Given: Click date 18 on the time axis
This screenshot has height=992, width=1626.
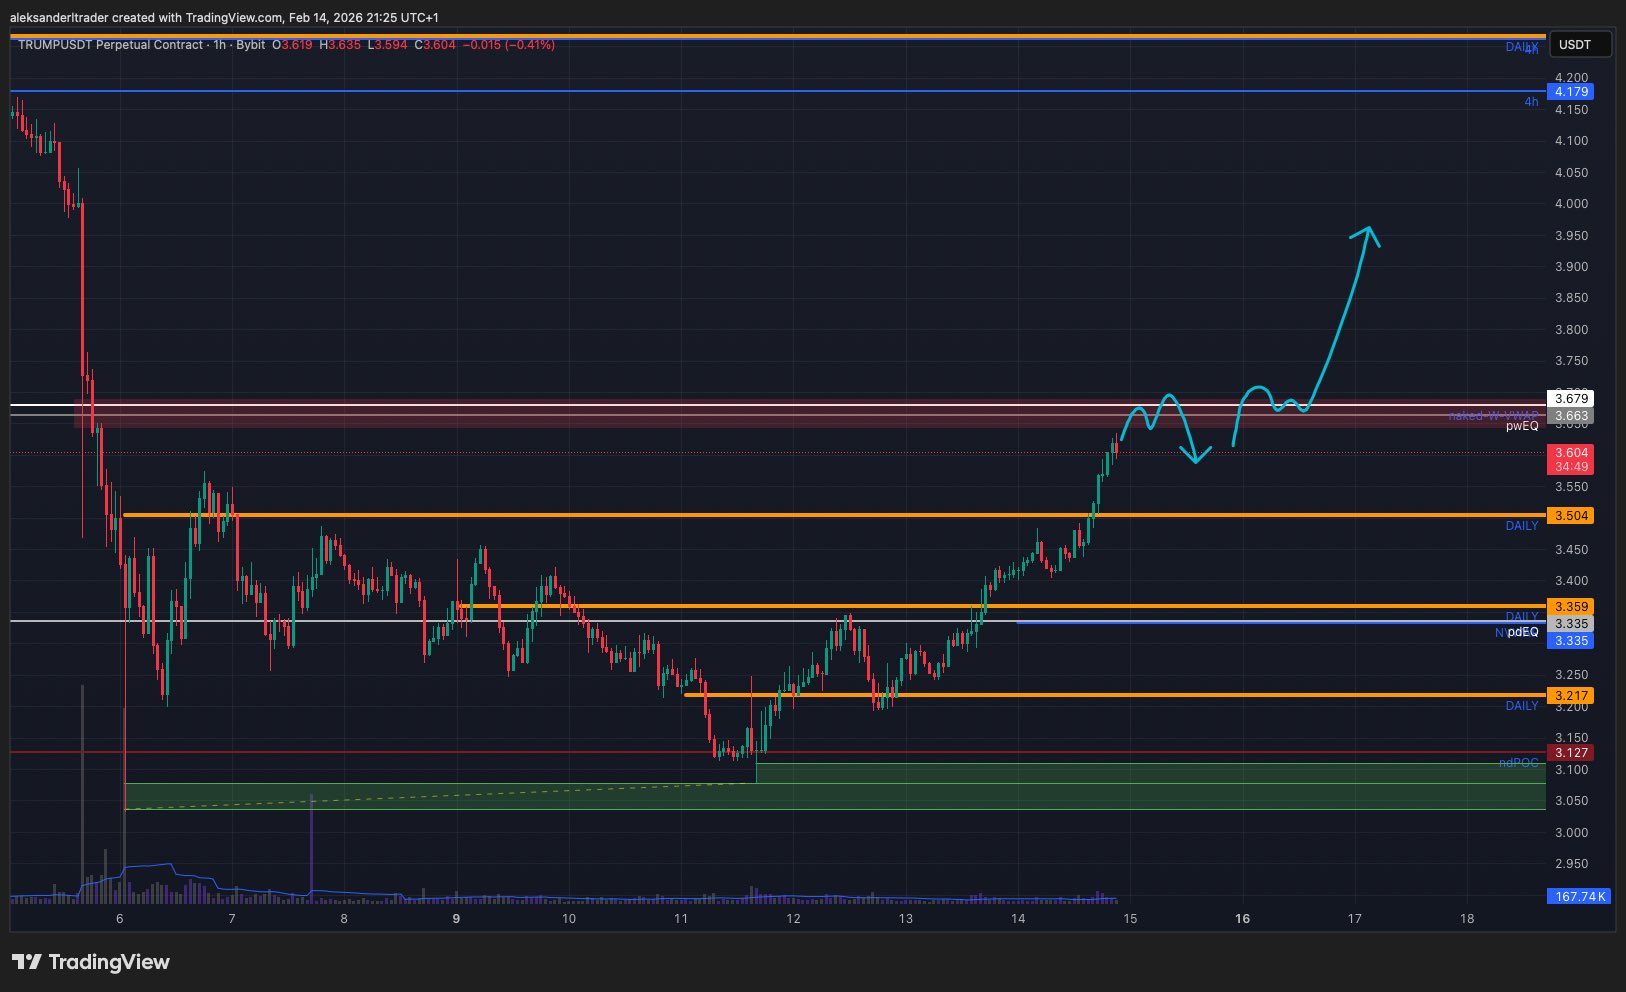Looking at the screenshot, I should (x=1467, y=919).
